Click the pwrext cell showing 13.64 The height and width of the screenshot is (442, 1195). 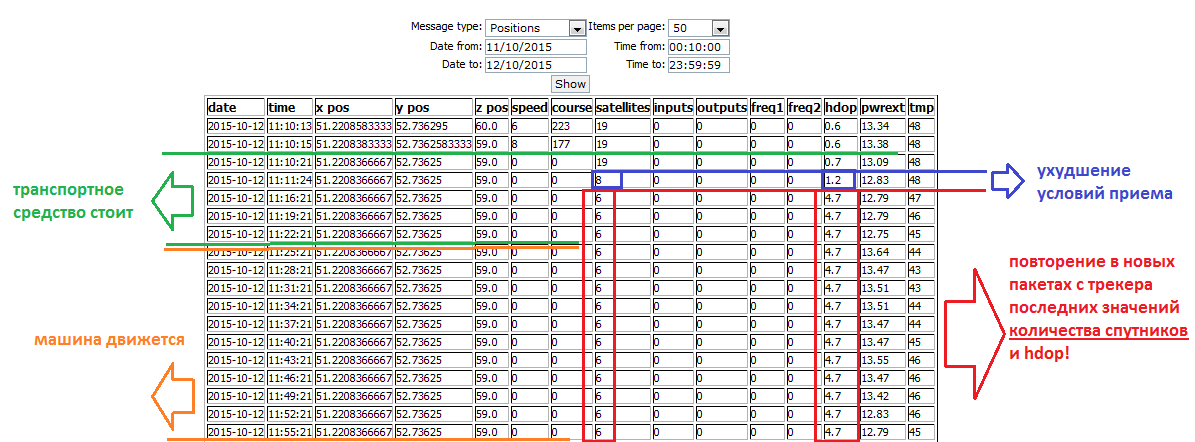pos(882,252)
